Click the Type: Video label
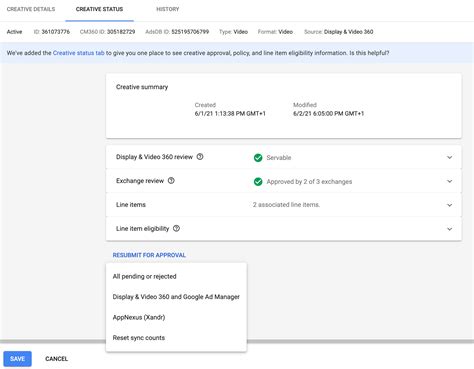This screenshot has width=474, height=369. tap(233, 32)
